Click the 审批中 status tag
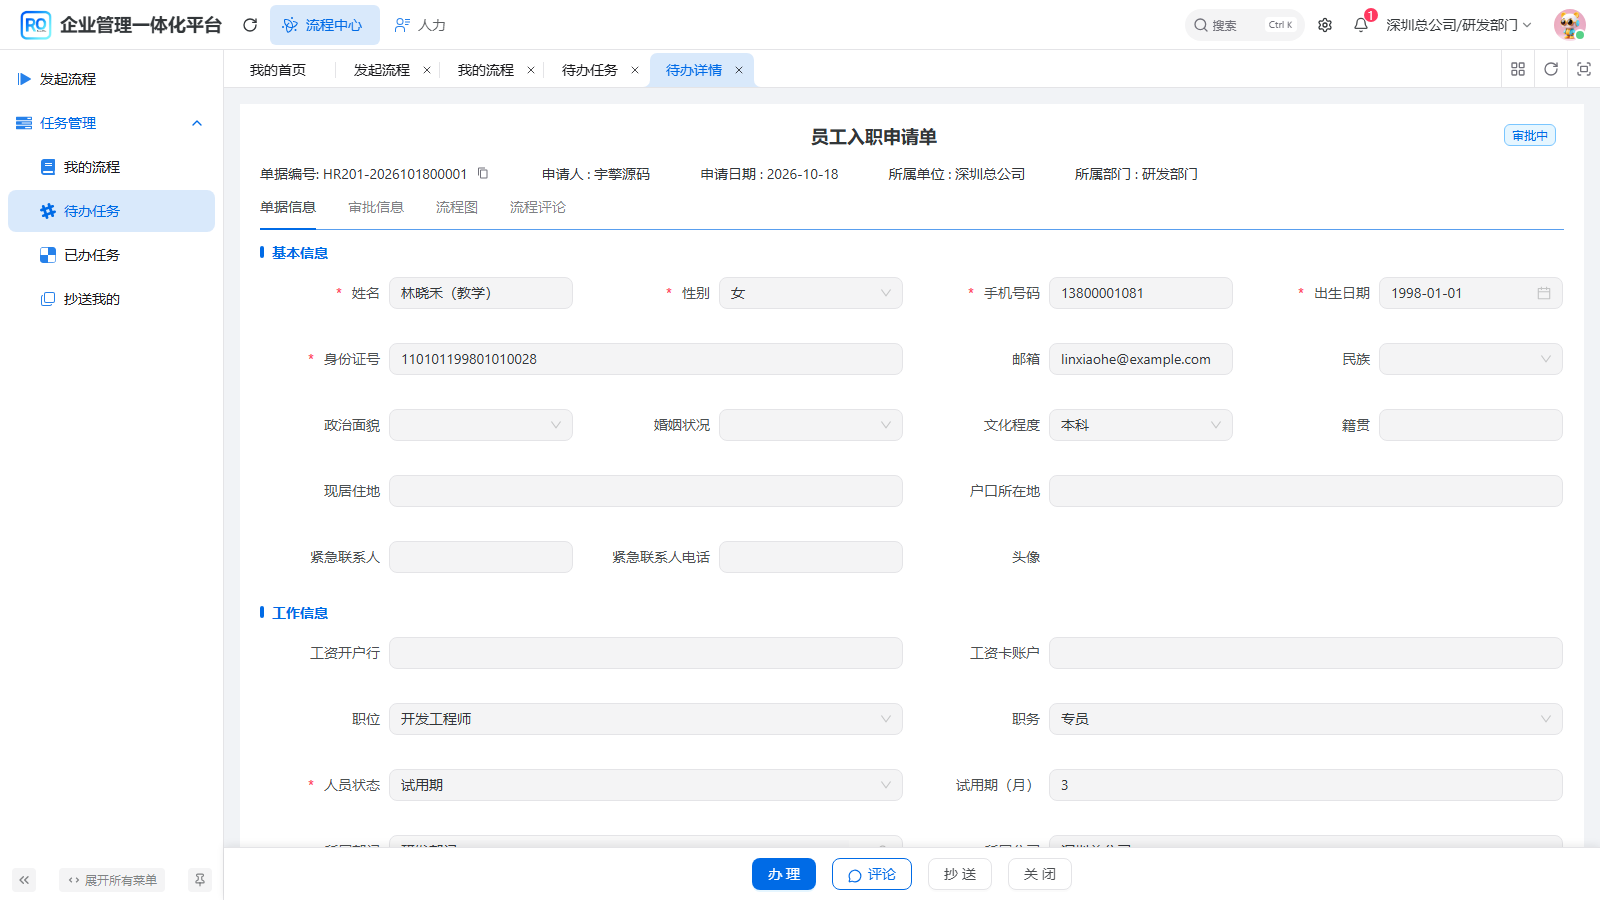The image size is (1600, 900). pos(1530,136)
